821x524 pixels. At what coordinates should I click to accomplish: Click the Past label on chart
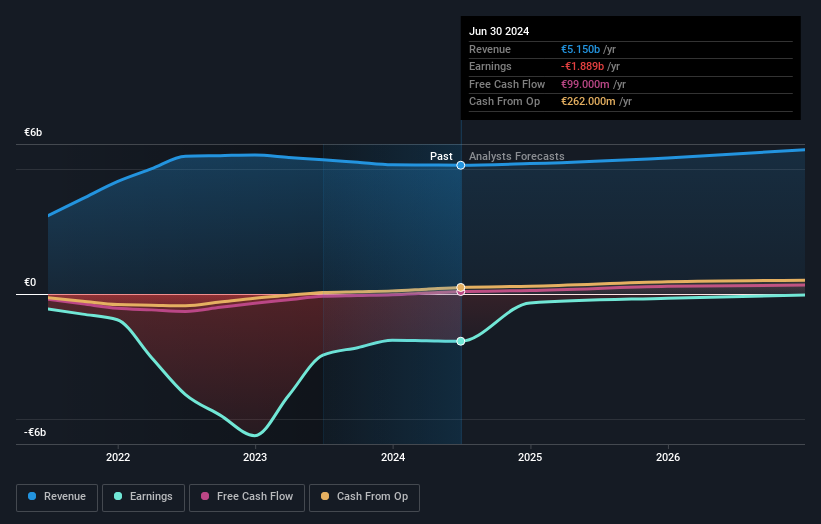[x=441, y=156]
